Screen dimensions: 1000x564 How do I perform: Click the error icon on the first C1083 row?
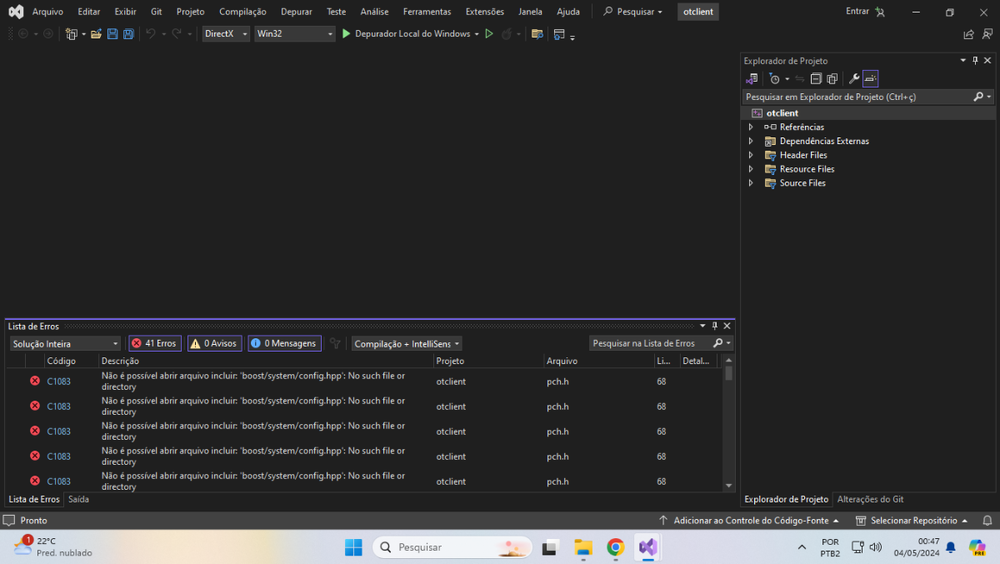tap(35, 381)
